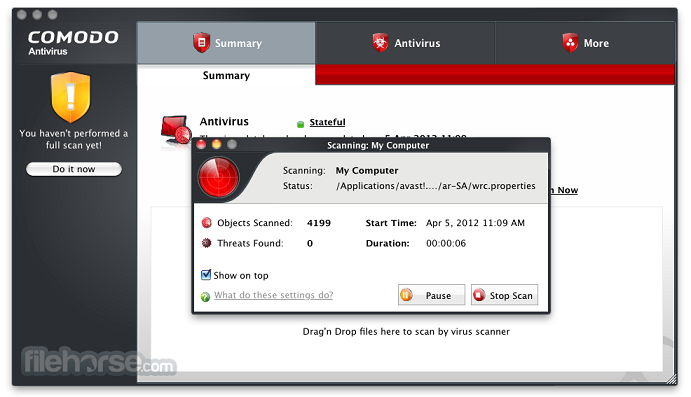
Task: Click the Objects Scanned value 4199
Action: point(319,223)
